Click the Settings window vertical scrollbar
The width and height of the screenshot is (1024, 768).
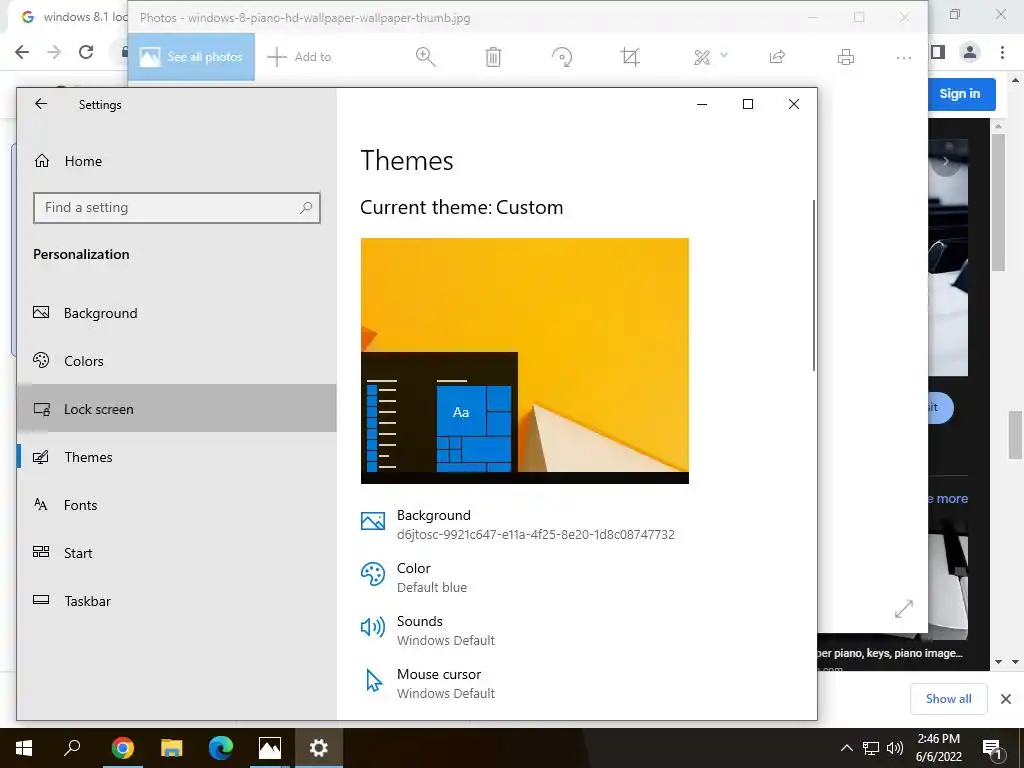tap(813, 286)
